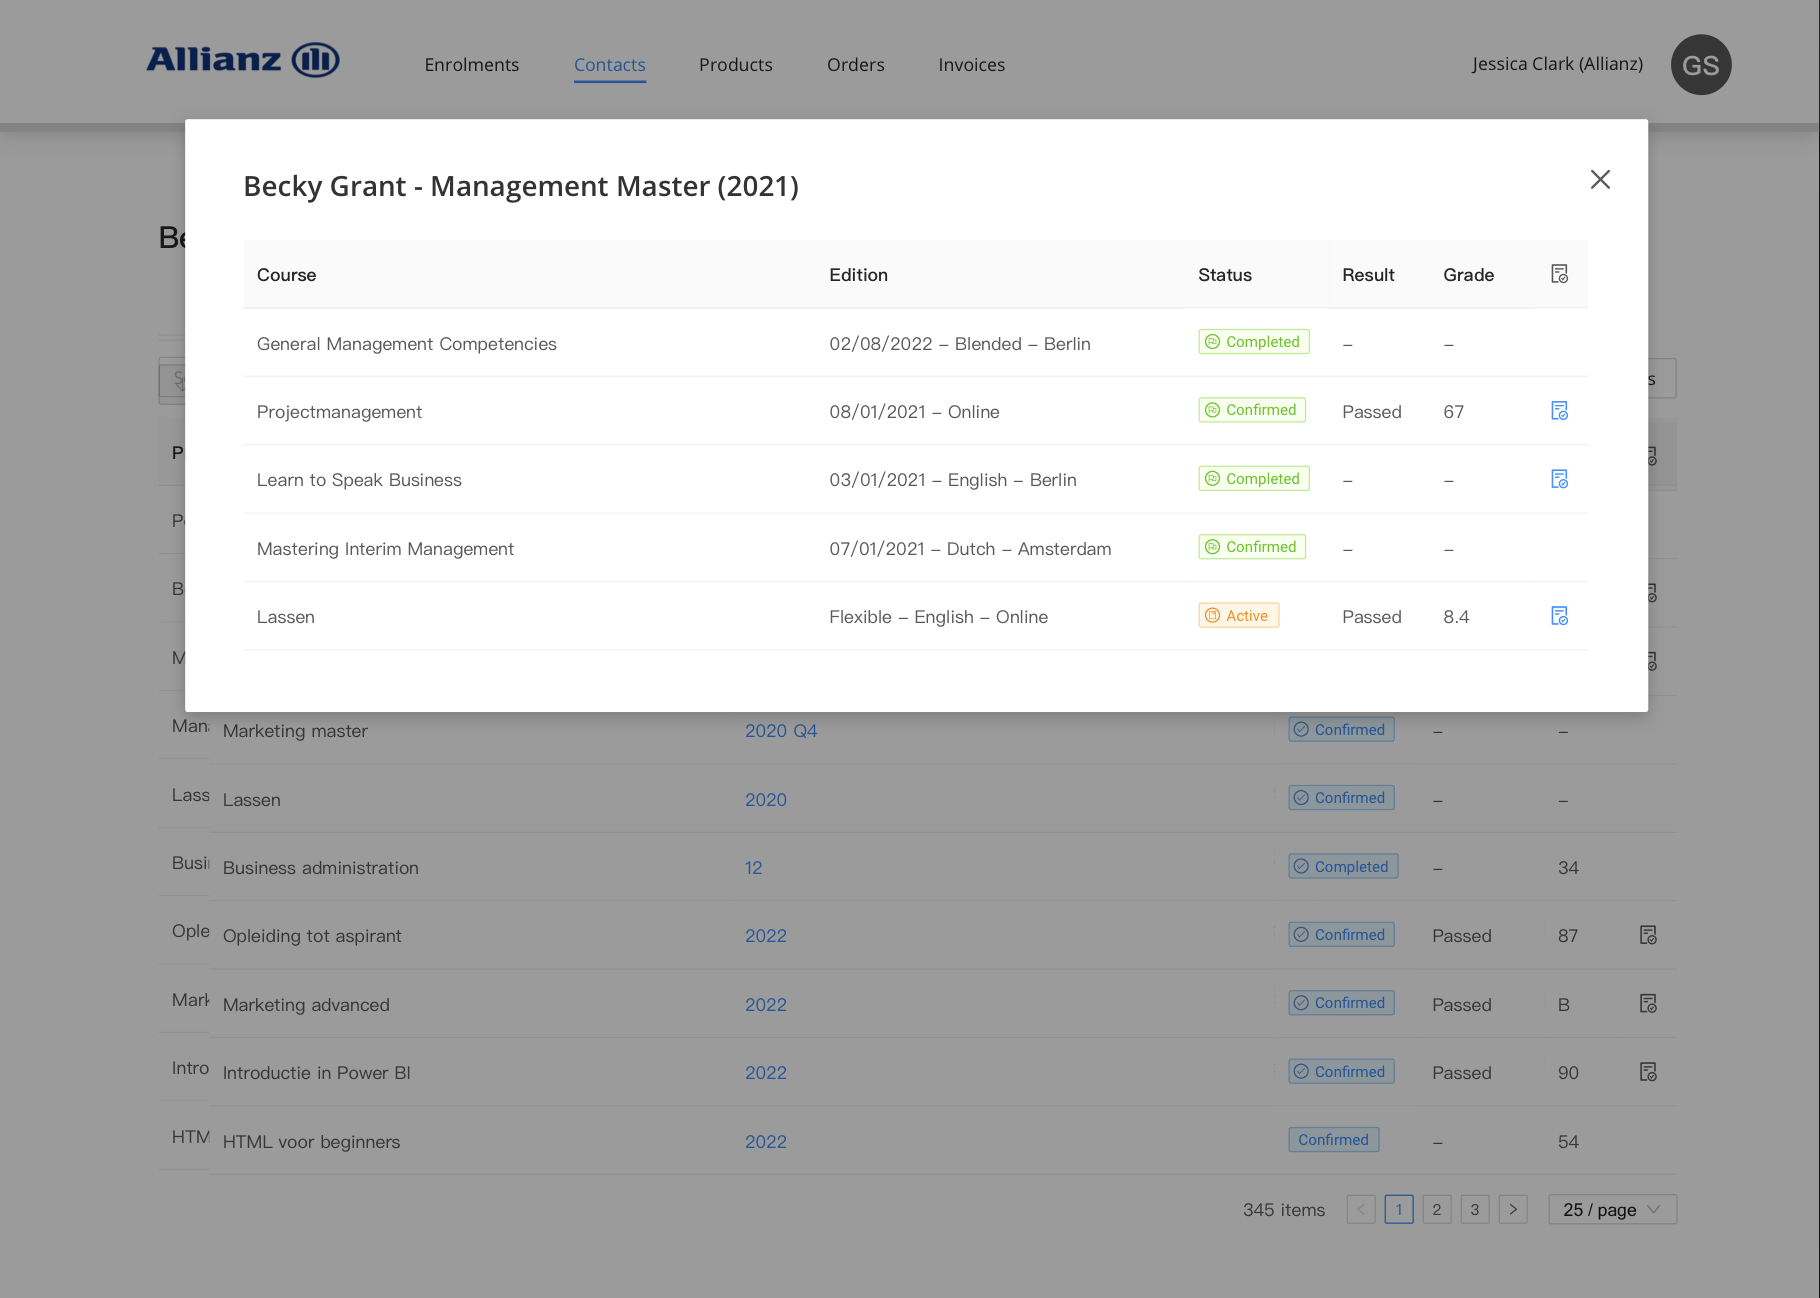Click HTML voor beginners row name
The width and height of the screenshot is (1820, 1298).
point(311,1142)
